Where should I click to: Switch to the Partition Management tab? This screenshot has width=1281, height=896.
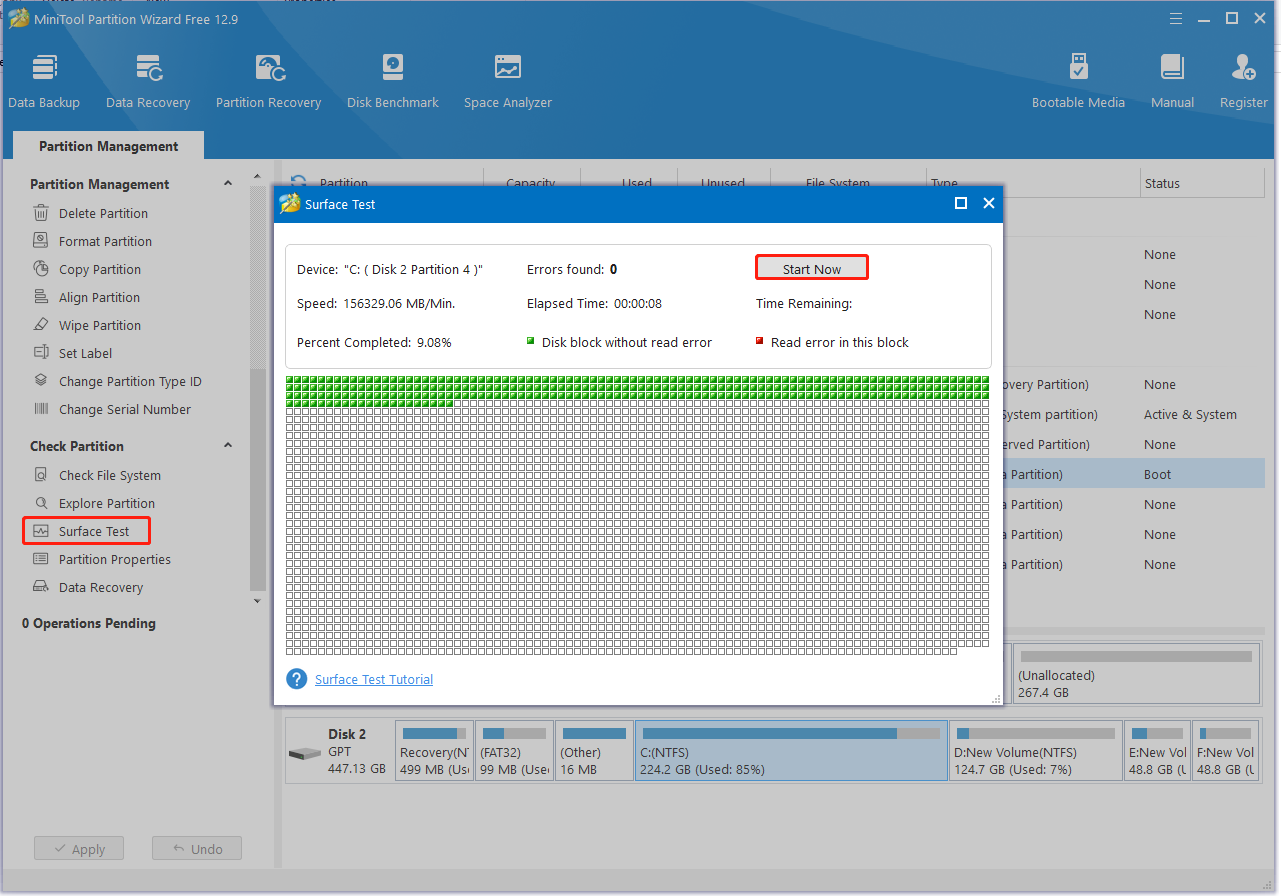[109, 146]
